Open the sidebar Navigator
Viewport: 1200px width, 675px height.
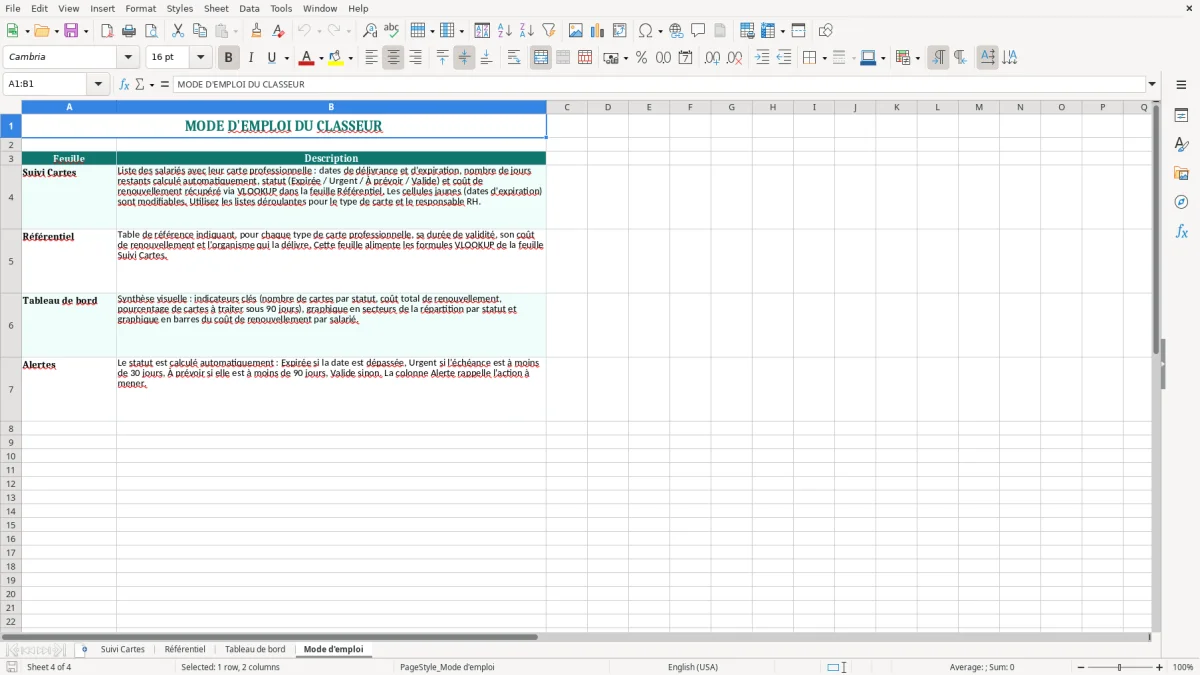point(1181,202)
